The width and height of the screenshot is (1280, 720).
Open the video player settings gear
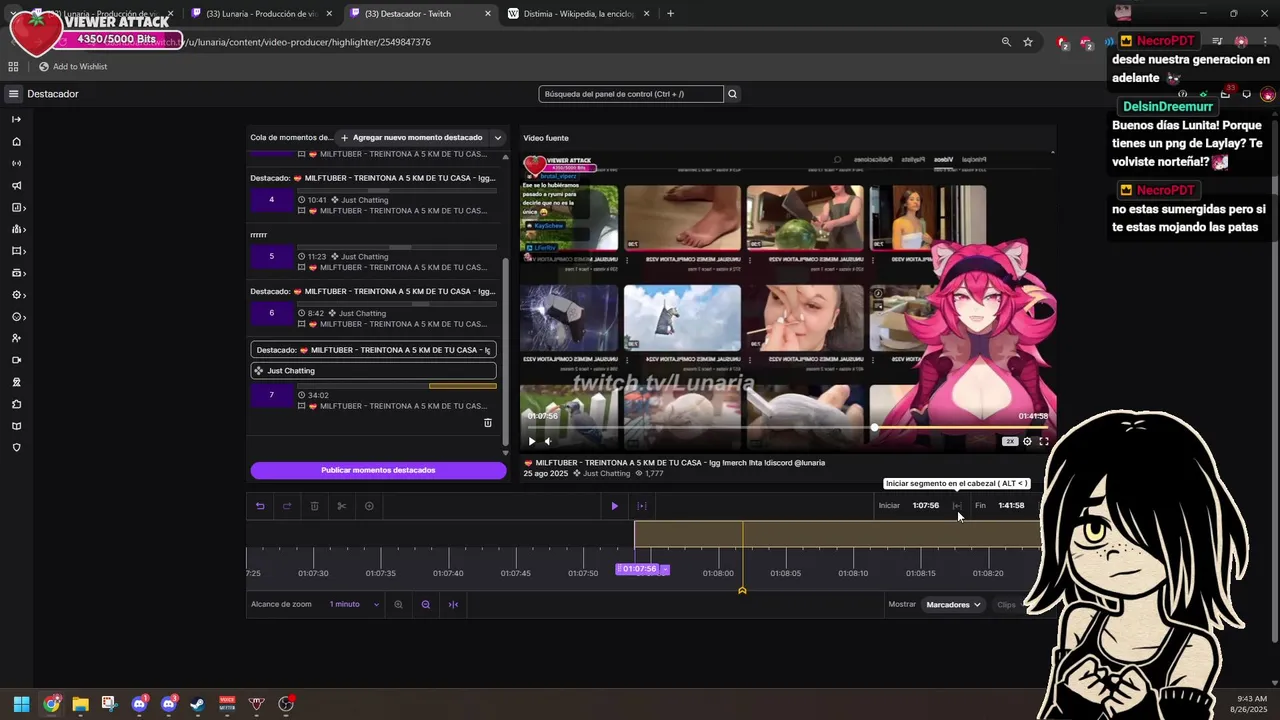[x=1027, y=441]
